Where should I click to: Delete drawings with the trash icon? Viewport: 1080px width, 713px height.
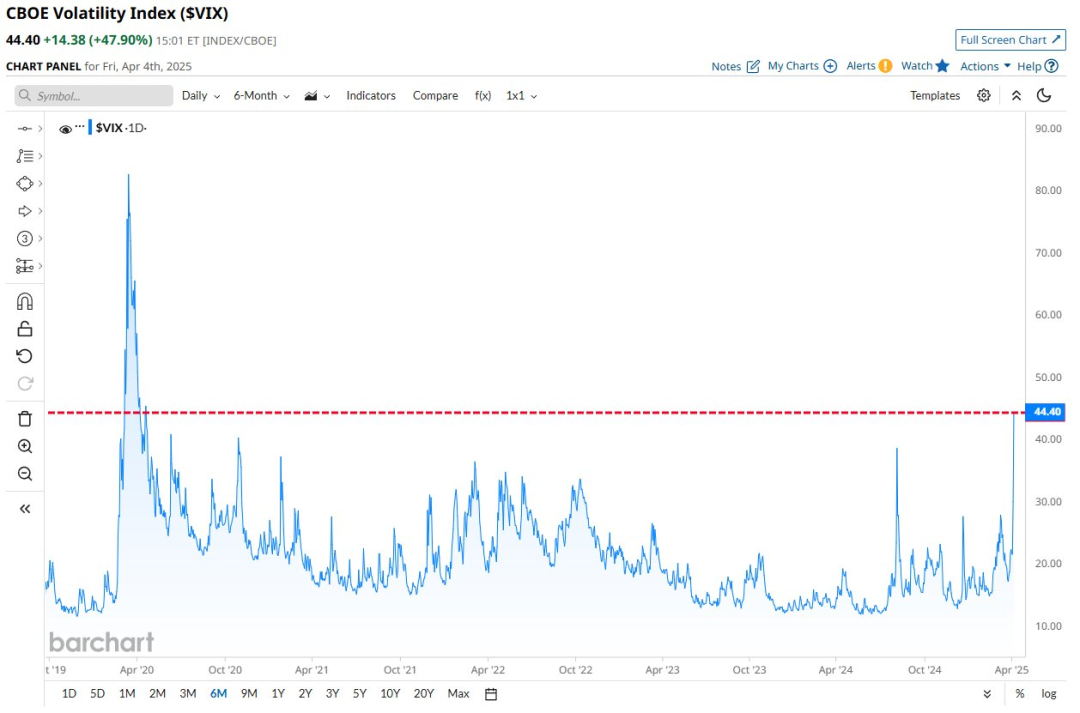coord(25,419)
